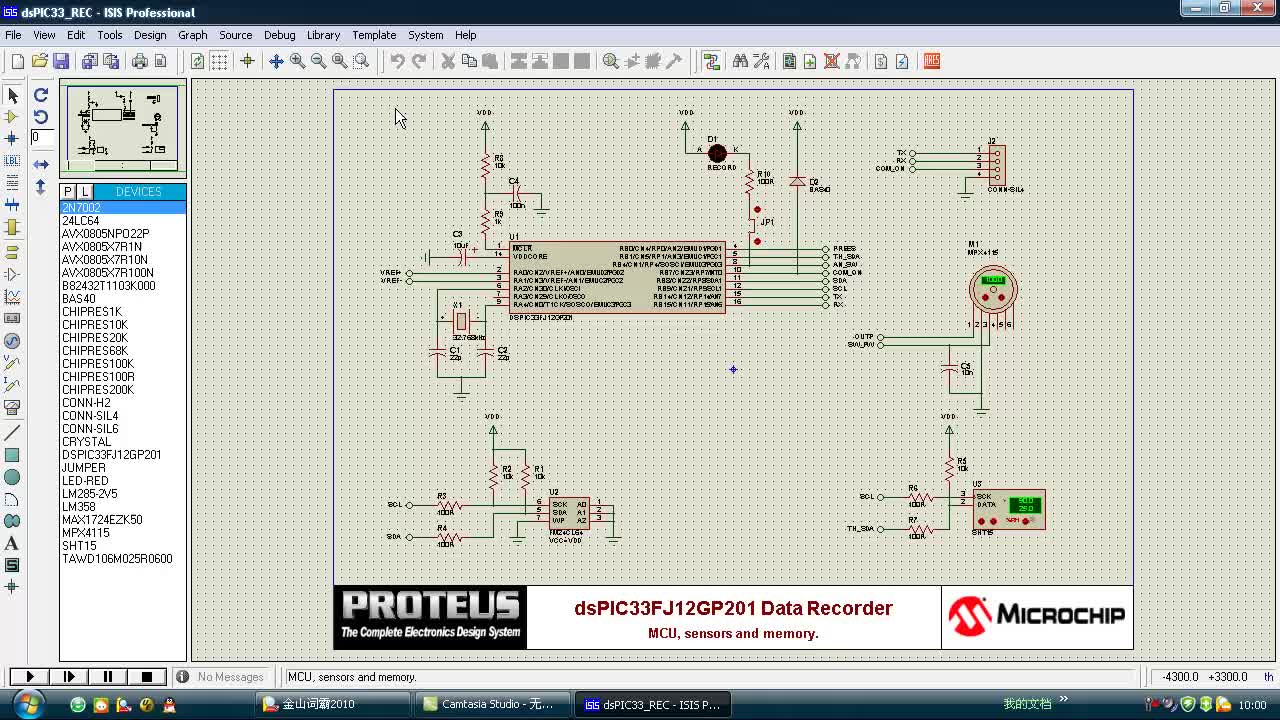This screenshot has width=1280, height=720.
Task: Click the P pick devices button
Action: pos(68,192)
